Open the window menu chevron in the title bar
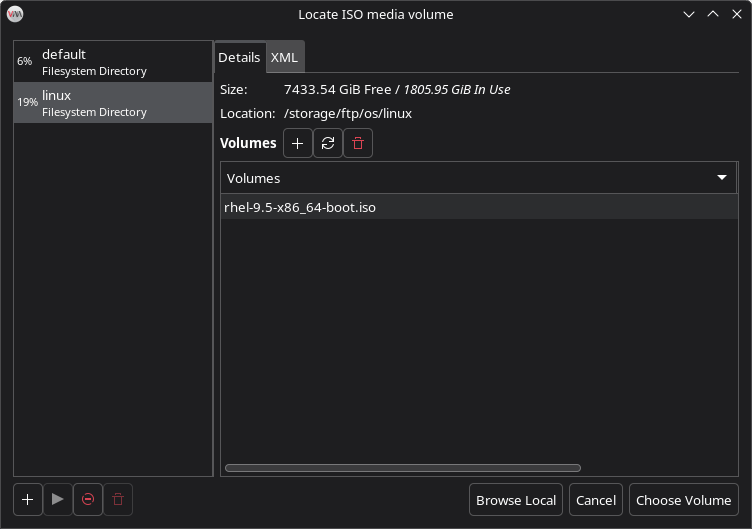This screenshot has width=752, height=529. 688,14
